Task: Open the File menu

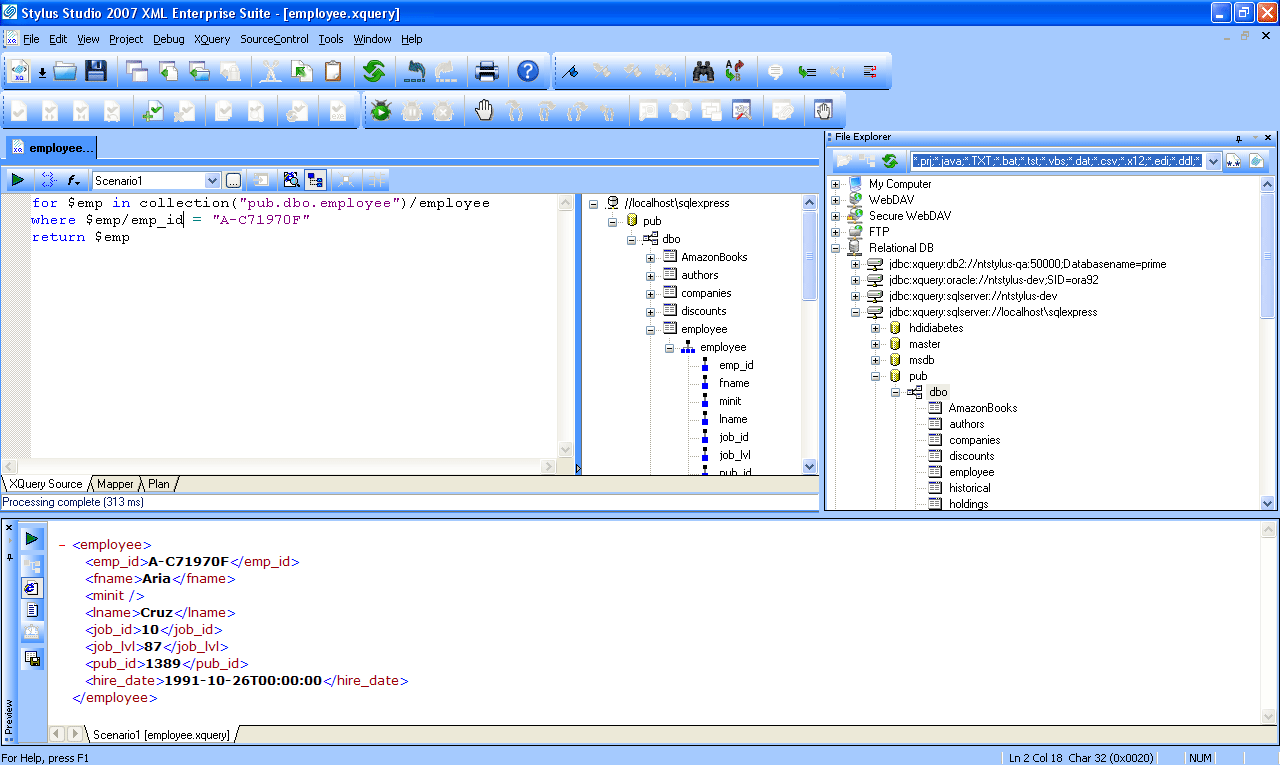Action: pos(31,39)
